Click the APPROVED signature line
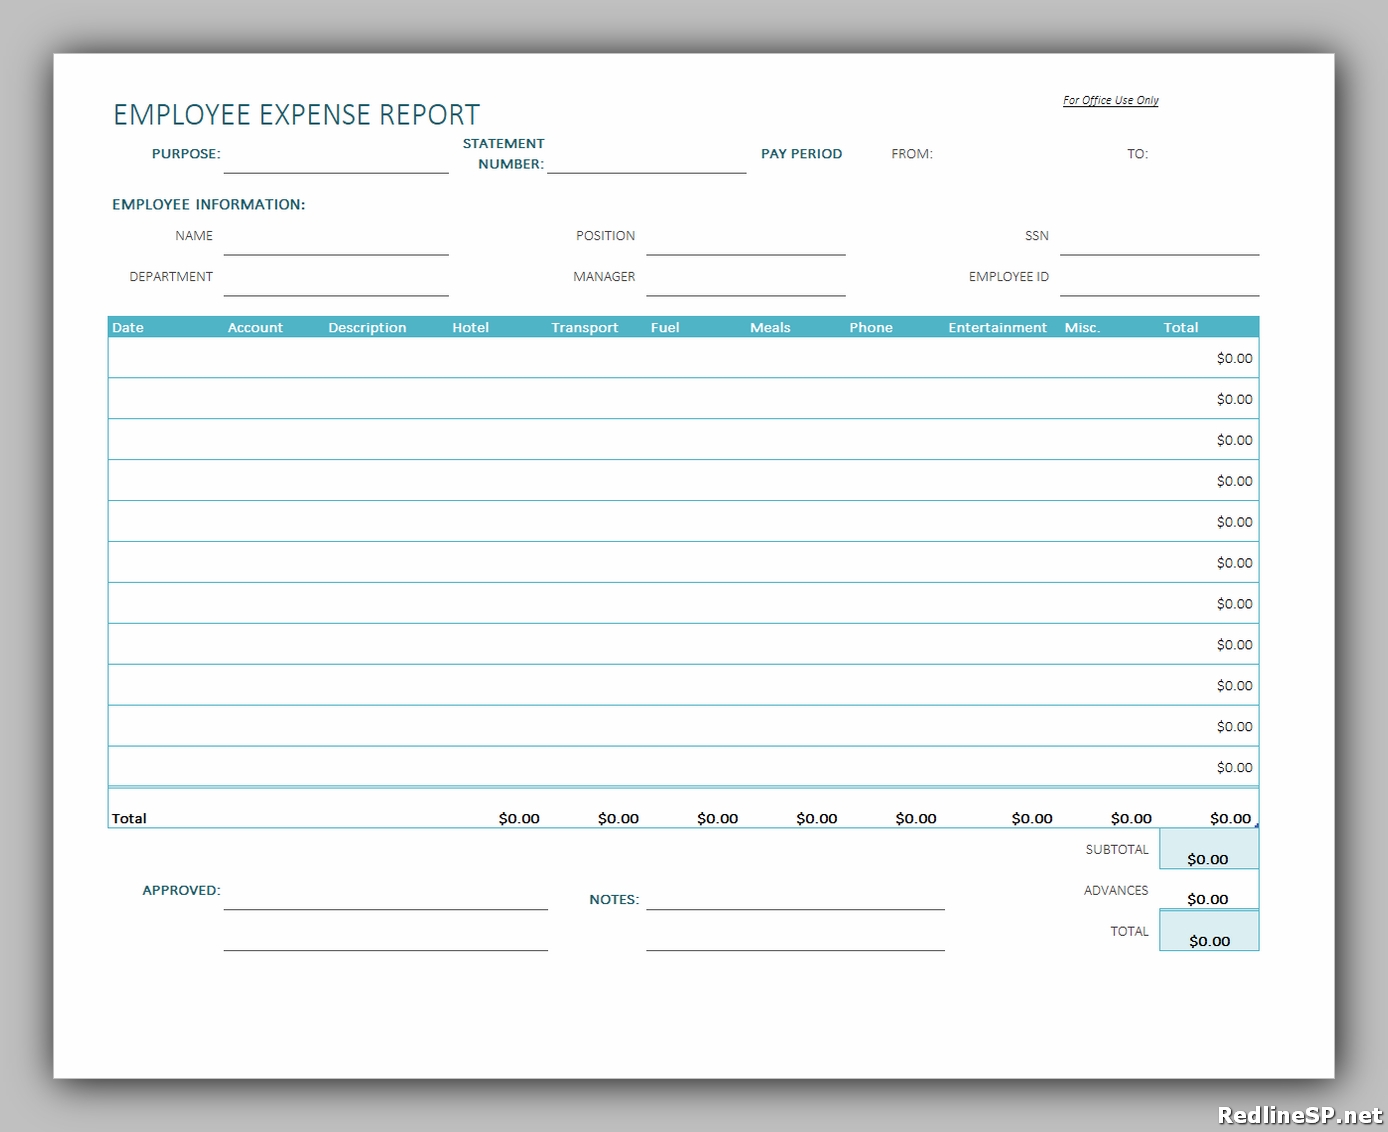This screenshot has width=1388, height=1132. [x=386, y=905]
